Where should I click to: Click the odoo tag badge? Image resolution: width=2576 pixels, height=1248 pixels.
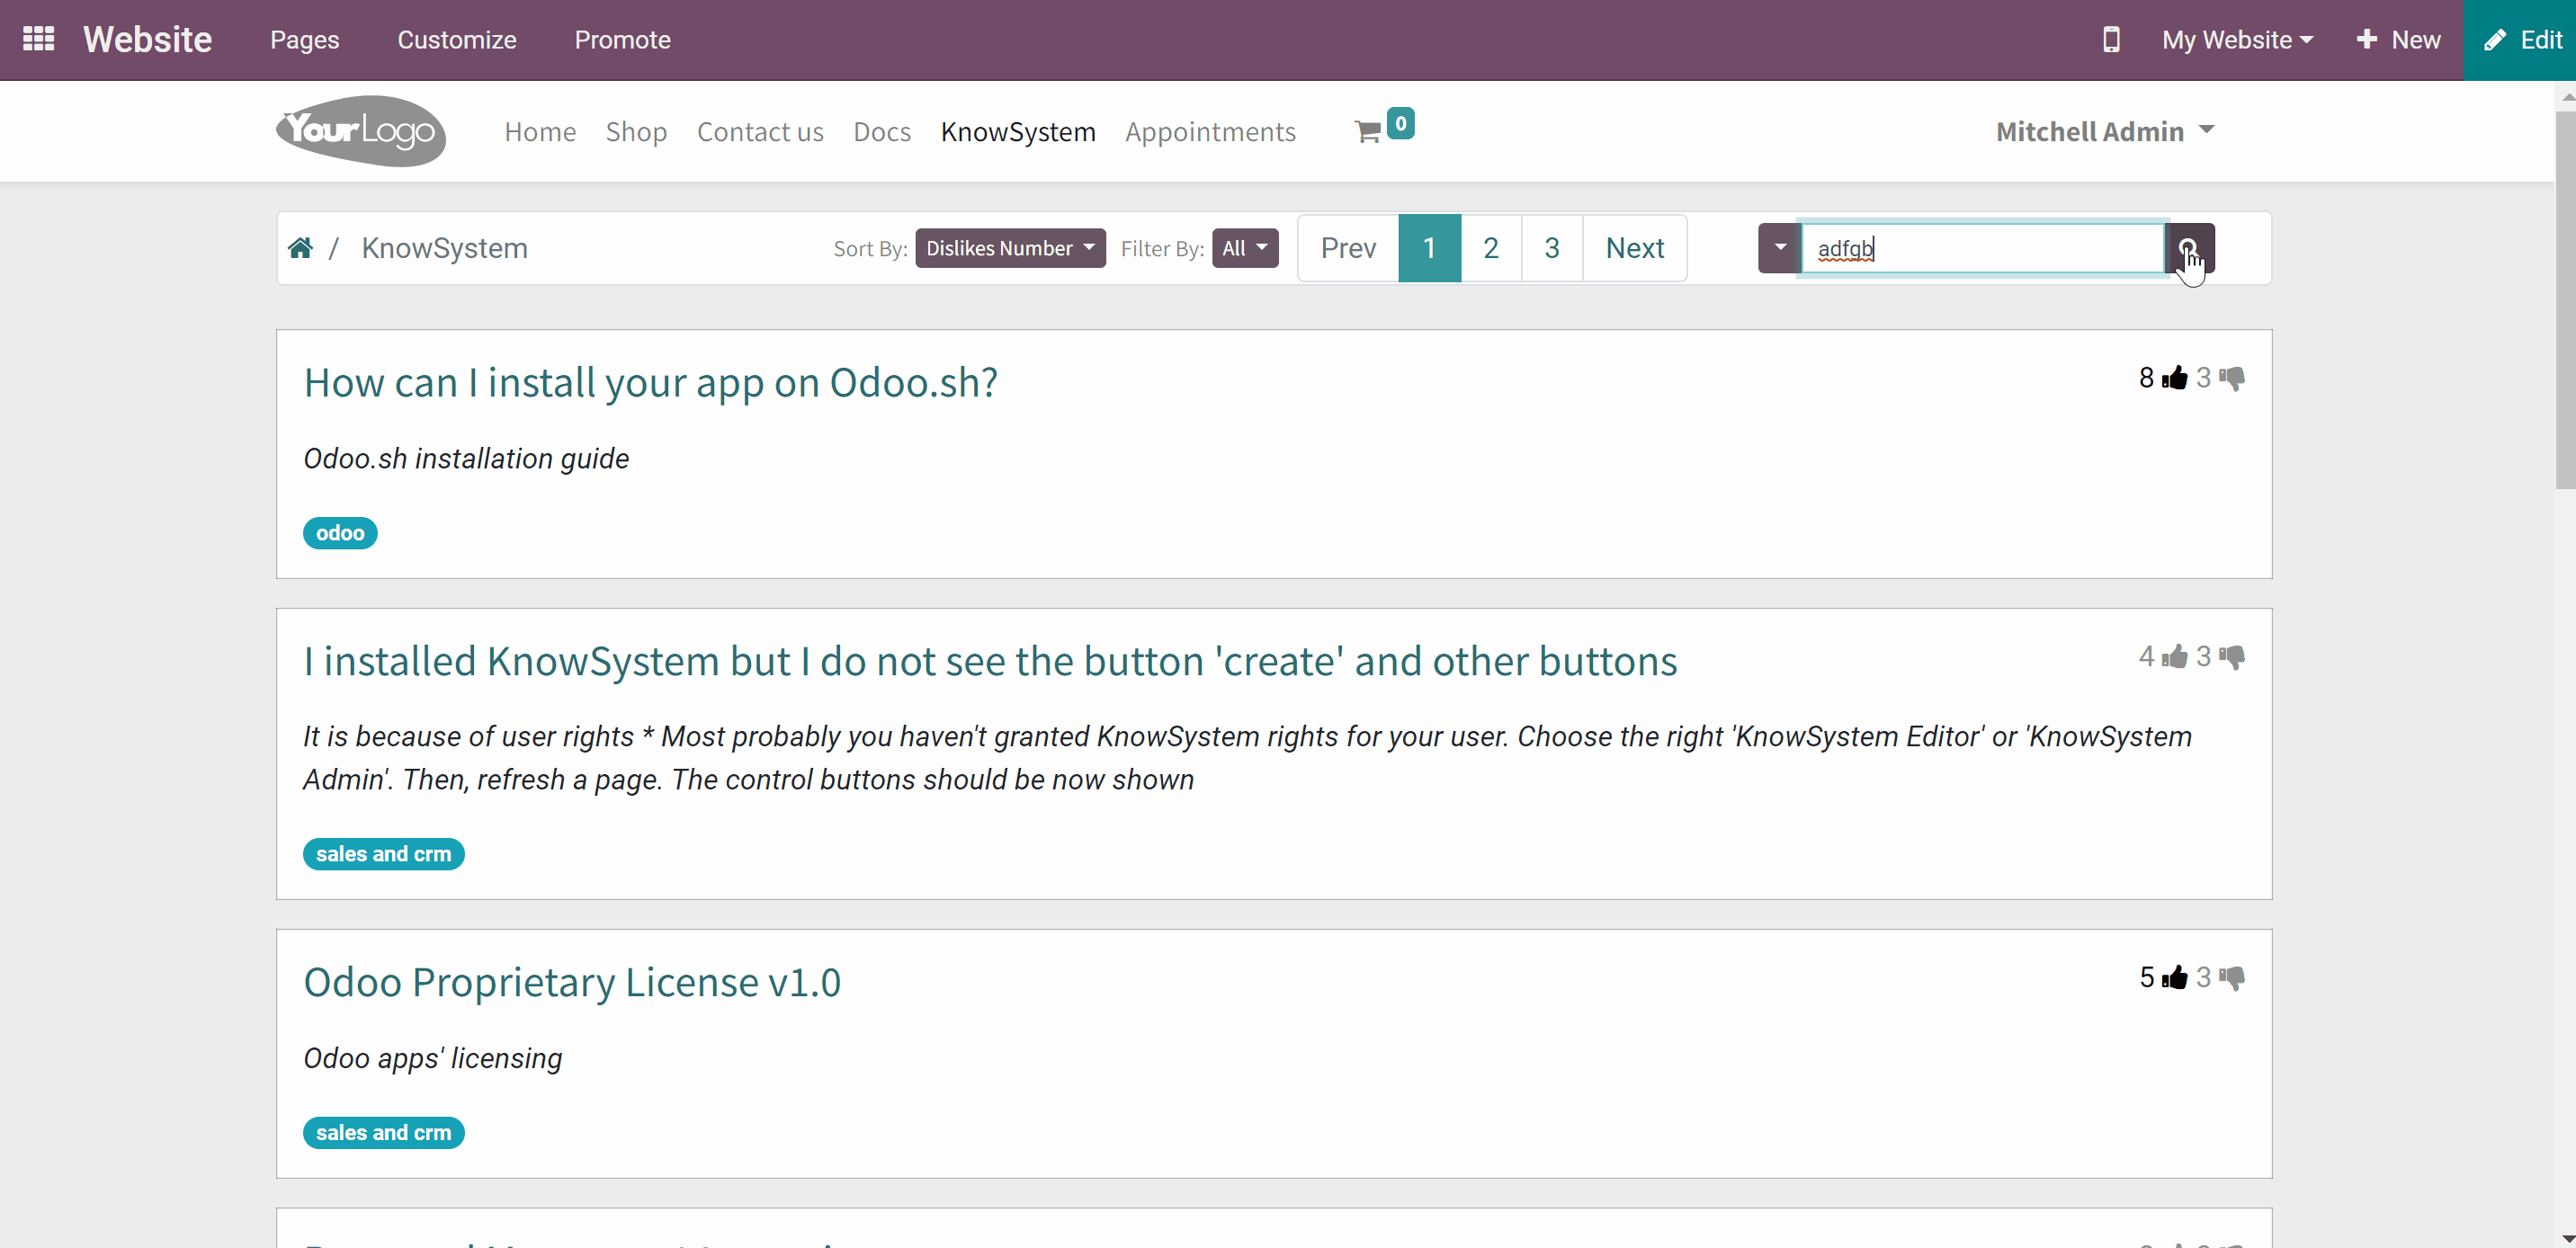340,533
